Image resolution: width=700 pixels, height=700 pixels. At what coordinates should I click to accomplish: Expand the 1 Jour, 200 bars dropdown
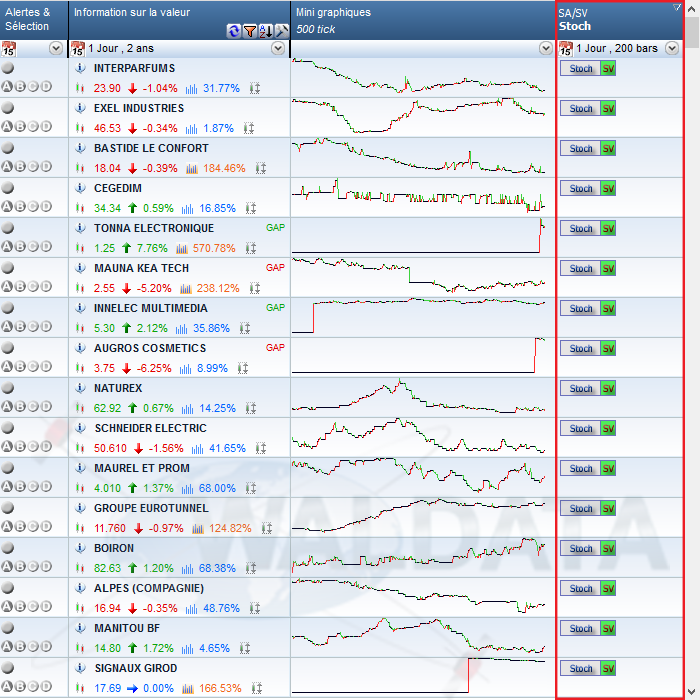point(672,48)
